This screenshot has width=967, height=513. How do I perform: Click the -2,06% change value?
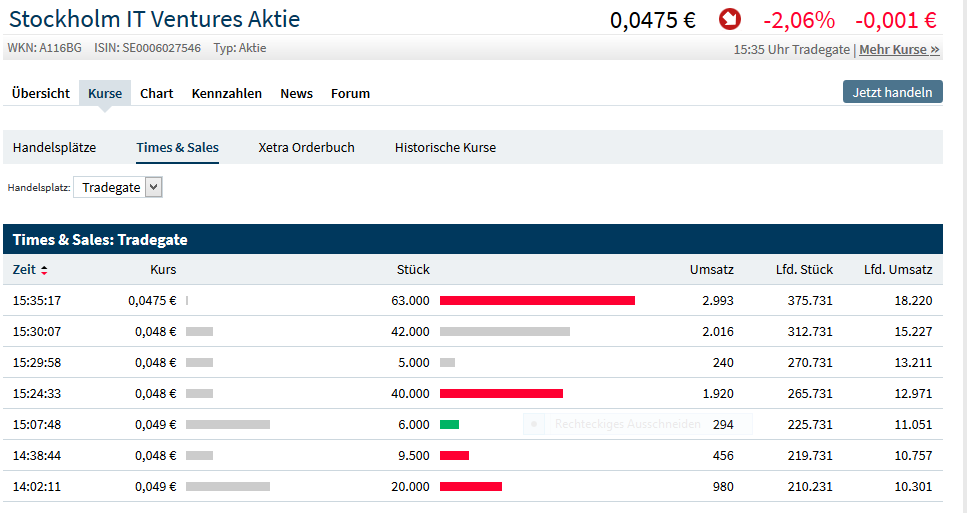click(799, 20)
